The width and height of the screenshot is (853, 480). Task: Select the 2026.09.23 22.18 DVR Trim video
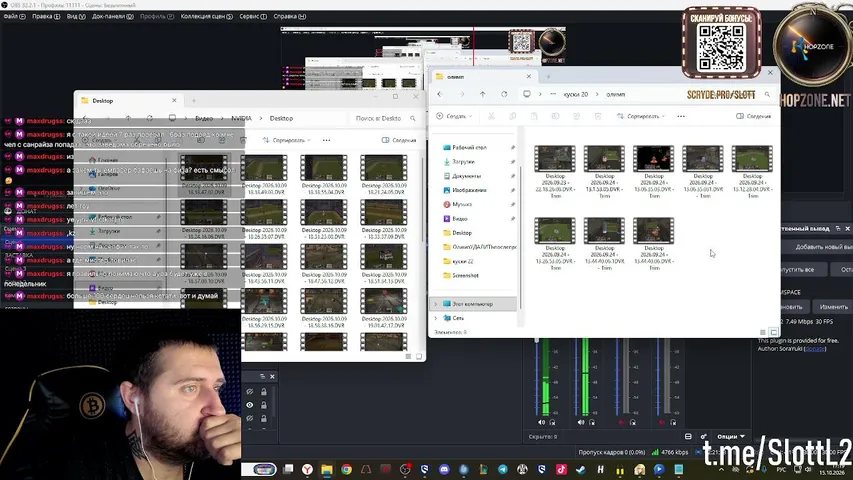click(x=555, y=171)
